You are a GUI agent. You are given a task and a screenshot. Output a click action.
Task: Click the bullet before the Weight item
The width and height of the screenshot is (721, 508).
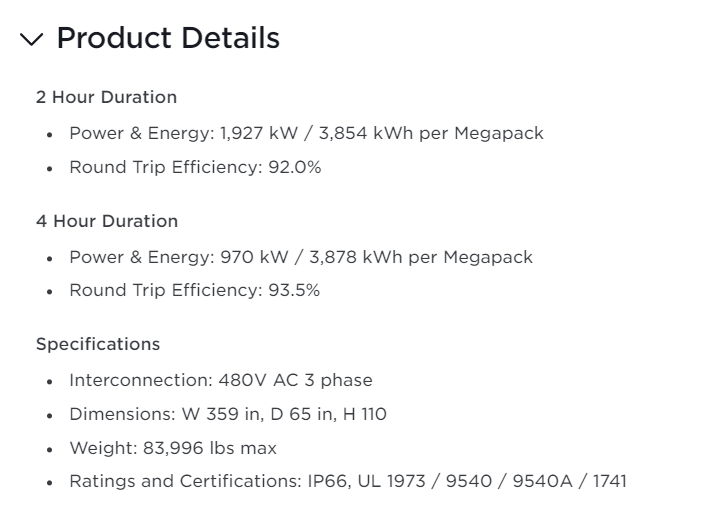click(x=50, y=449)
